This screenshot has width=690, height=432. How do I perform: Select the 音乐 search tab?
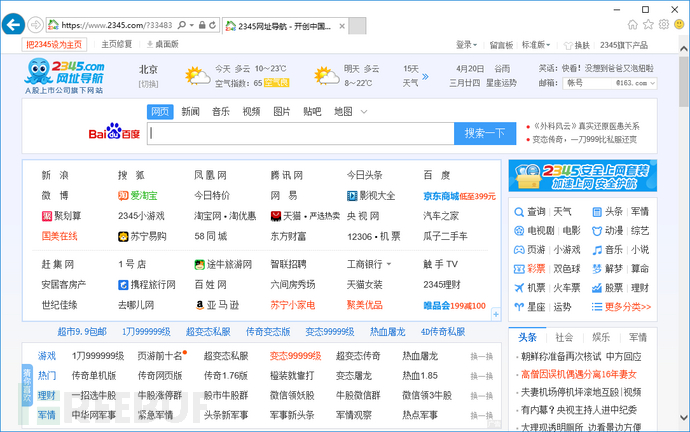(221, 112)
